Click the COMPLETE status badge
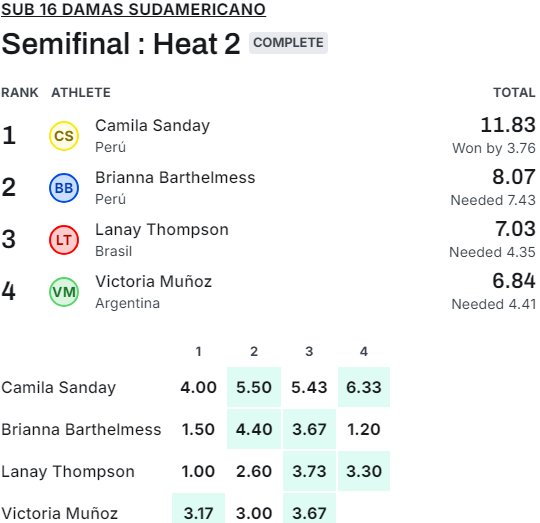The width and height of the screenshot is (540, 523). [x=288, y=43]
